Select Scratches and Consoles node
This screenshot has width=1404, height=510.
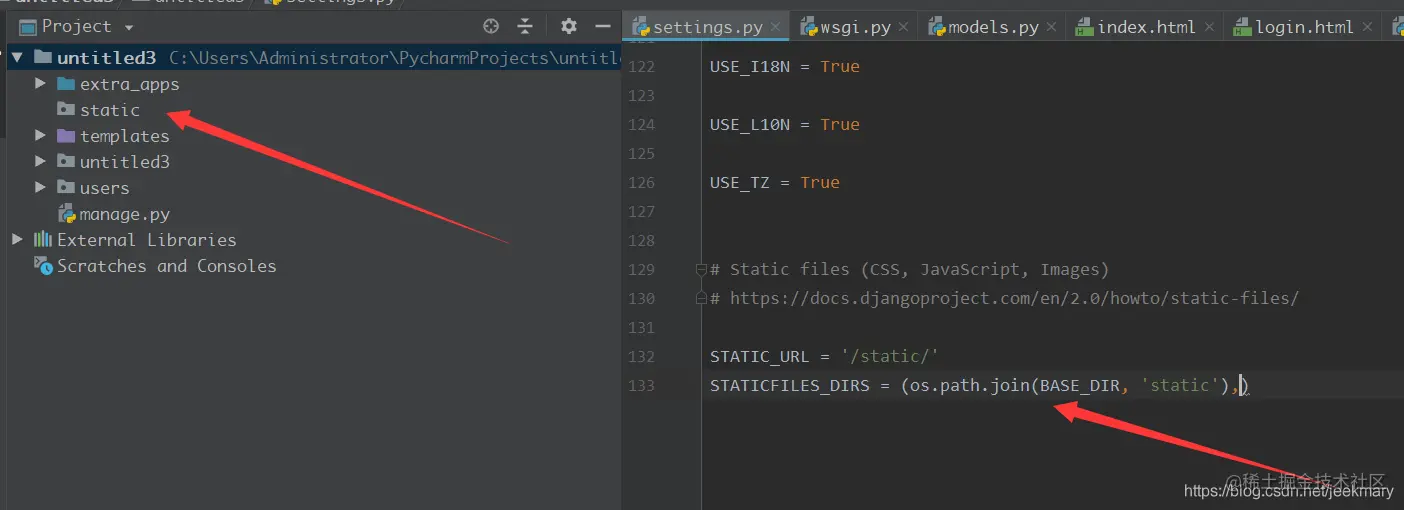[x=166, y=266]
